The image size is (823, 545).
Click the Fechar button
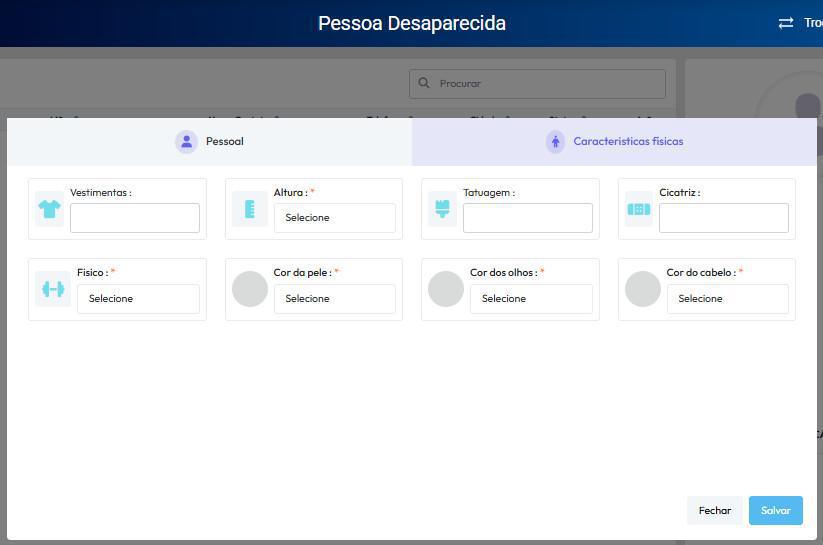coord(714,510)
